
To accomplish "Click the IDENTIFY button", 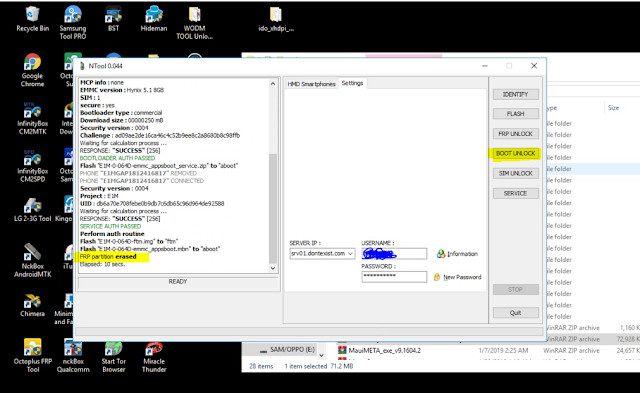I will tap(516, 94).
